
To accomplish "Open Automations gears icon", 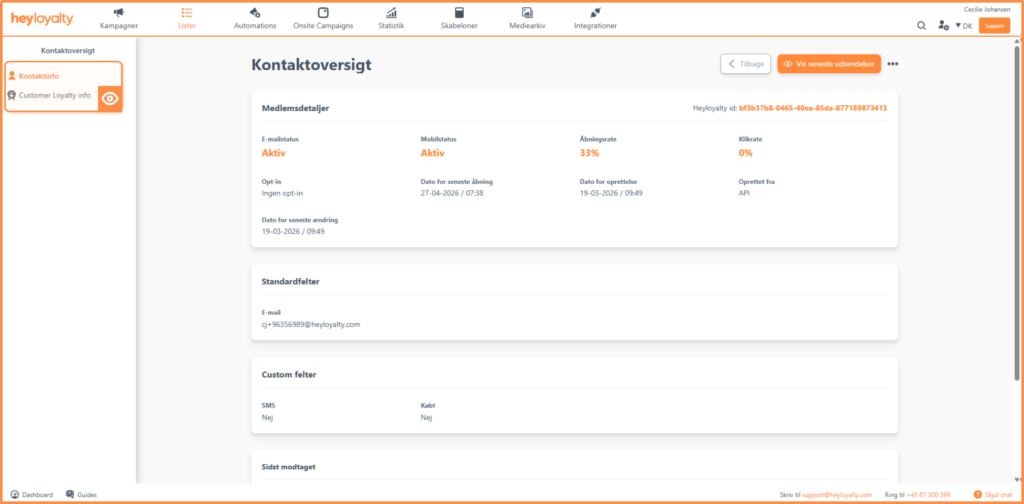I will point(255,12).
